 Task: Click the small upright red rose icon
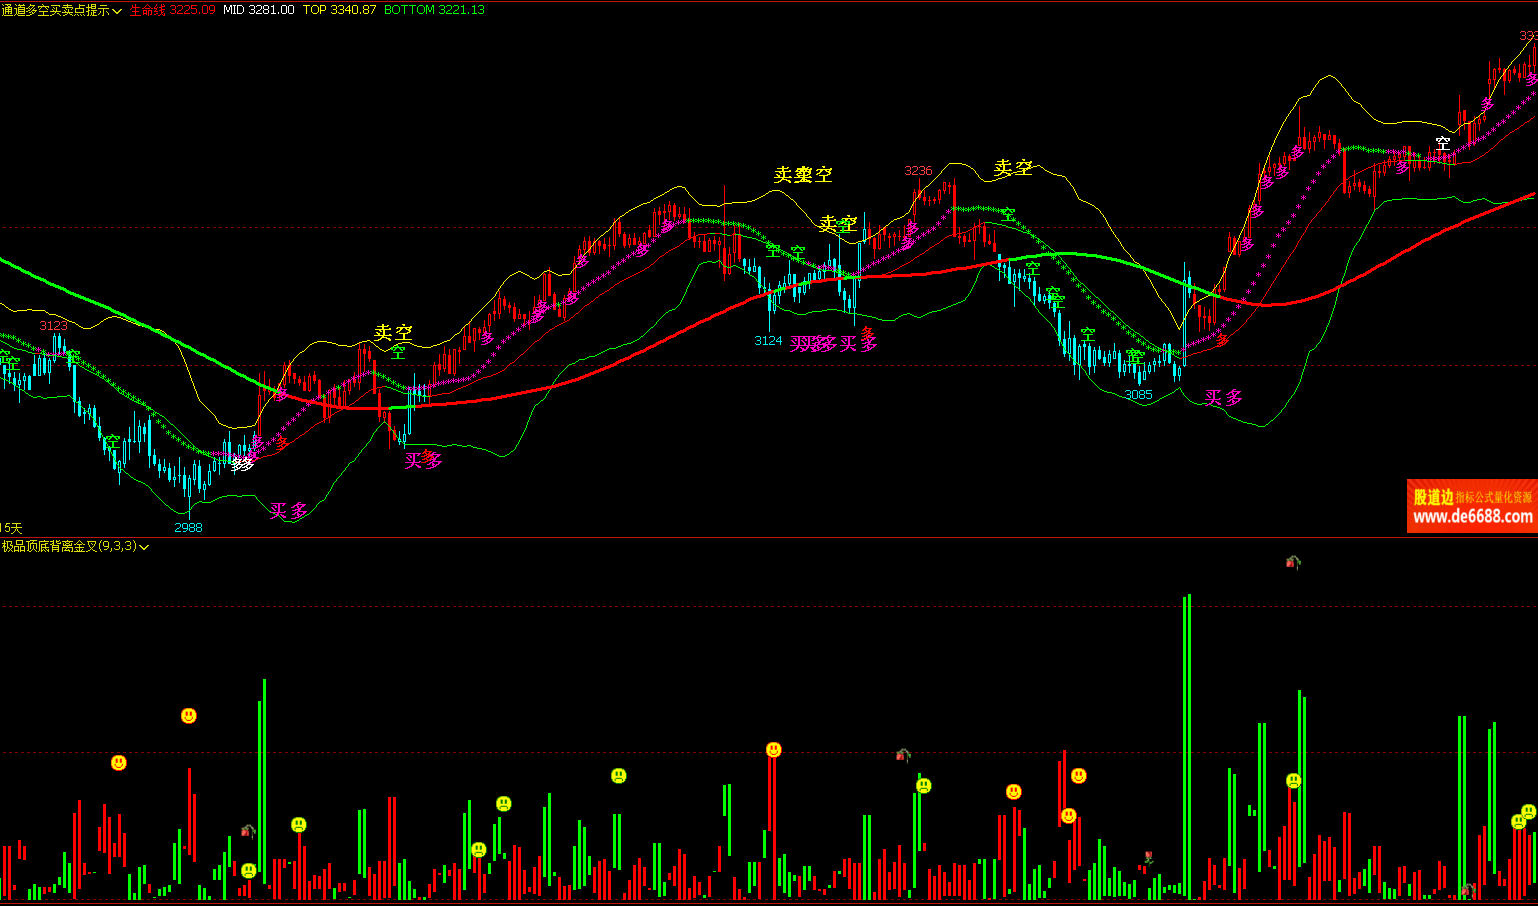click(1148, 857)
